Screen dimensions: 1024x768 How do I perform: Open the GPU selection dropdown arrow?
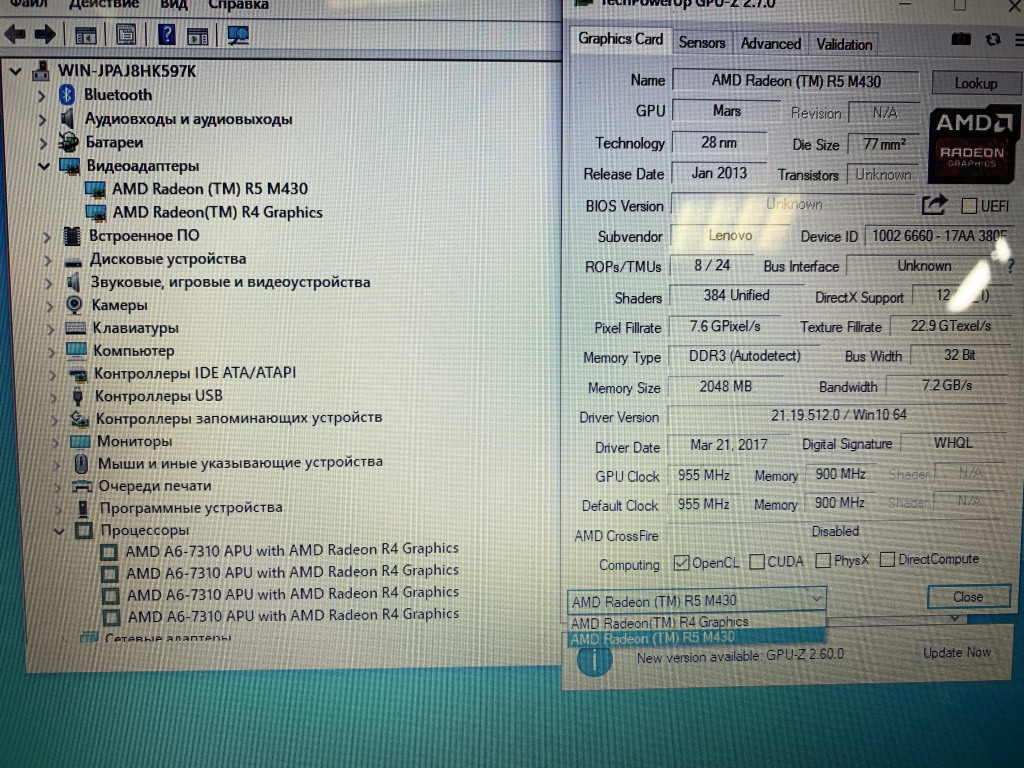point(816,599)
